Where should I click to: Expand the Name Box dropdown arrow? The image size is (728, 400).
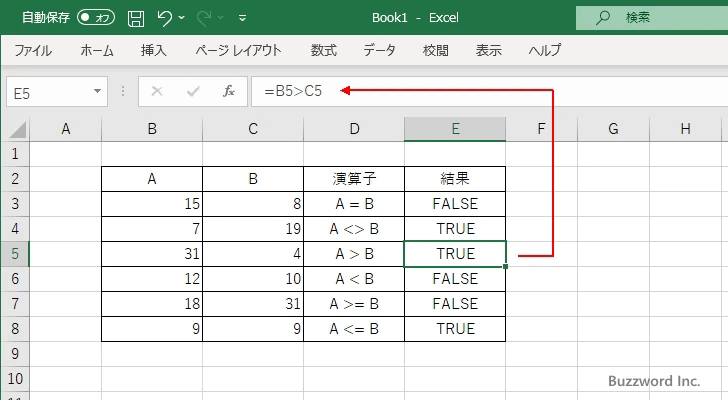(98, 91)
